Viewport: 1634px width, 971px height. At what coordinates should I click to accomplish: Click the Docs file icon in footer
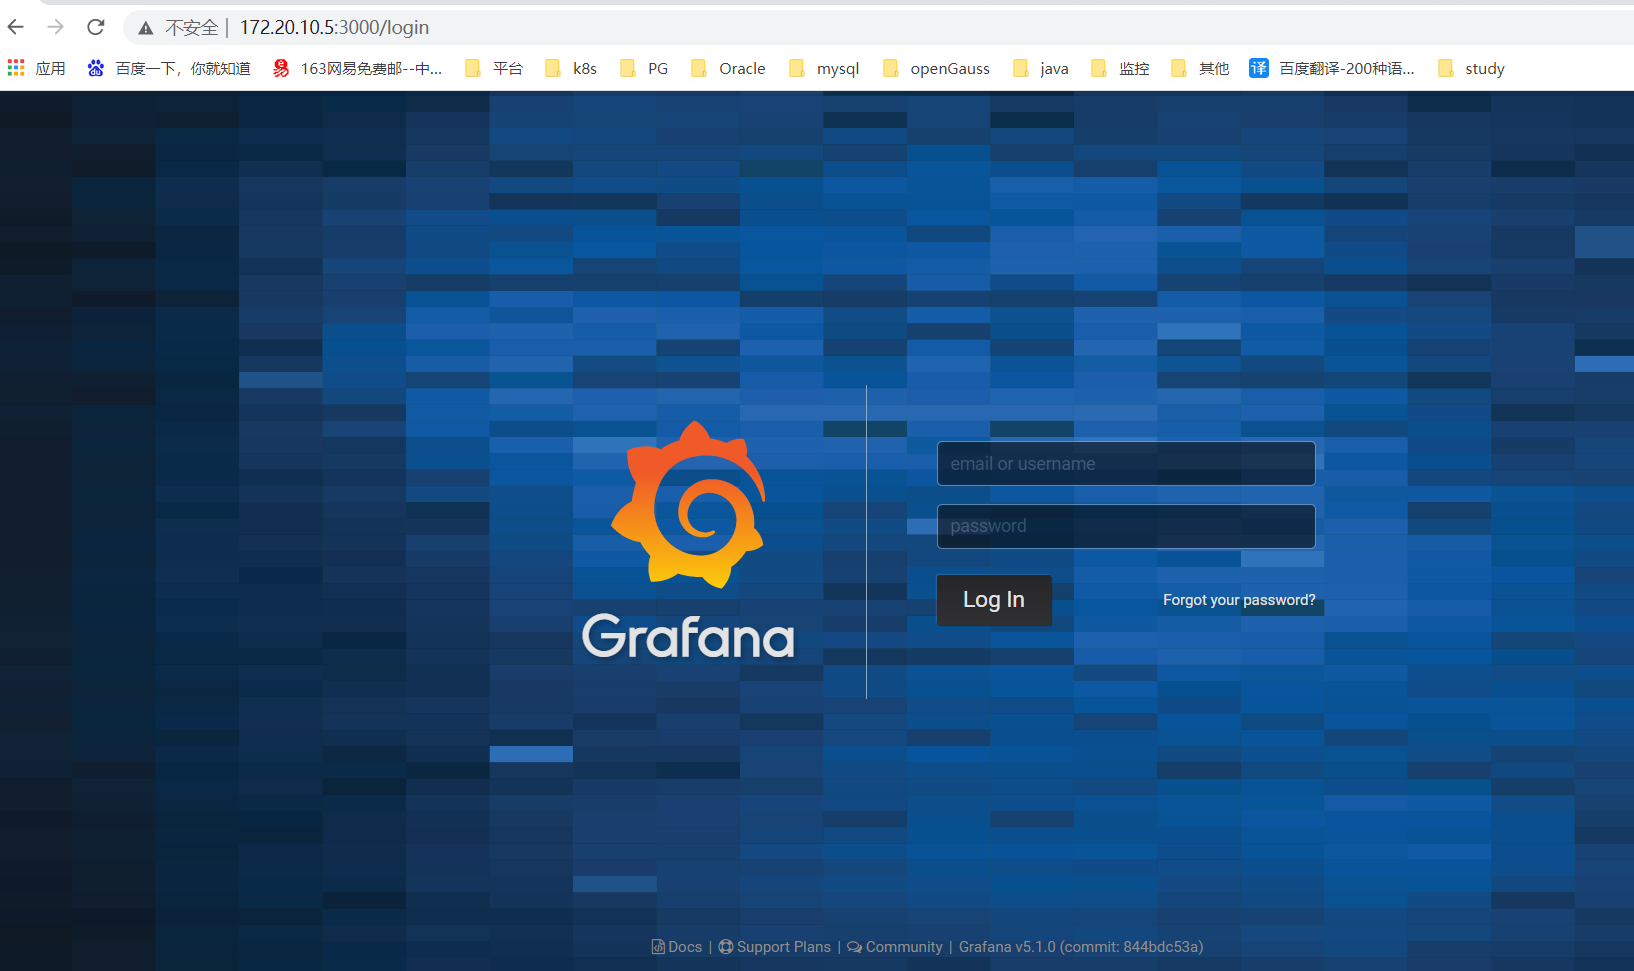pyautogui.click(x=658, y=947)
